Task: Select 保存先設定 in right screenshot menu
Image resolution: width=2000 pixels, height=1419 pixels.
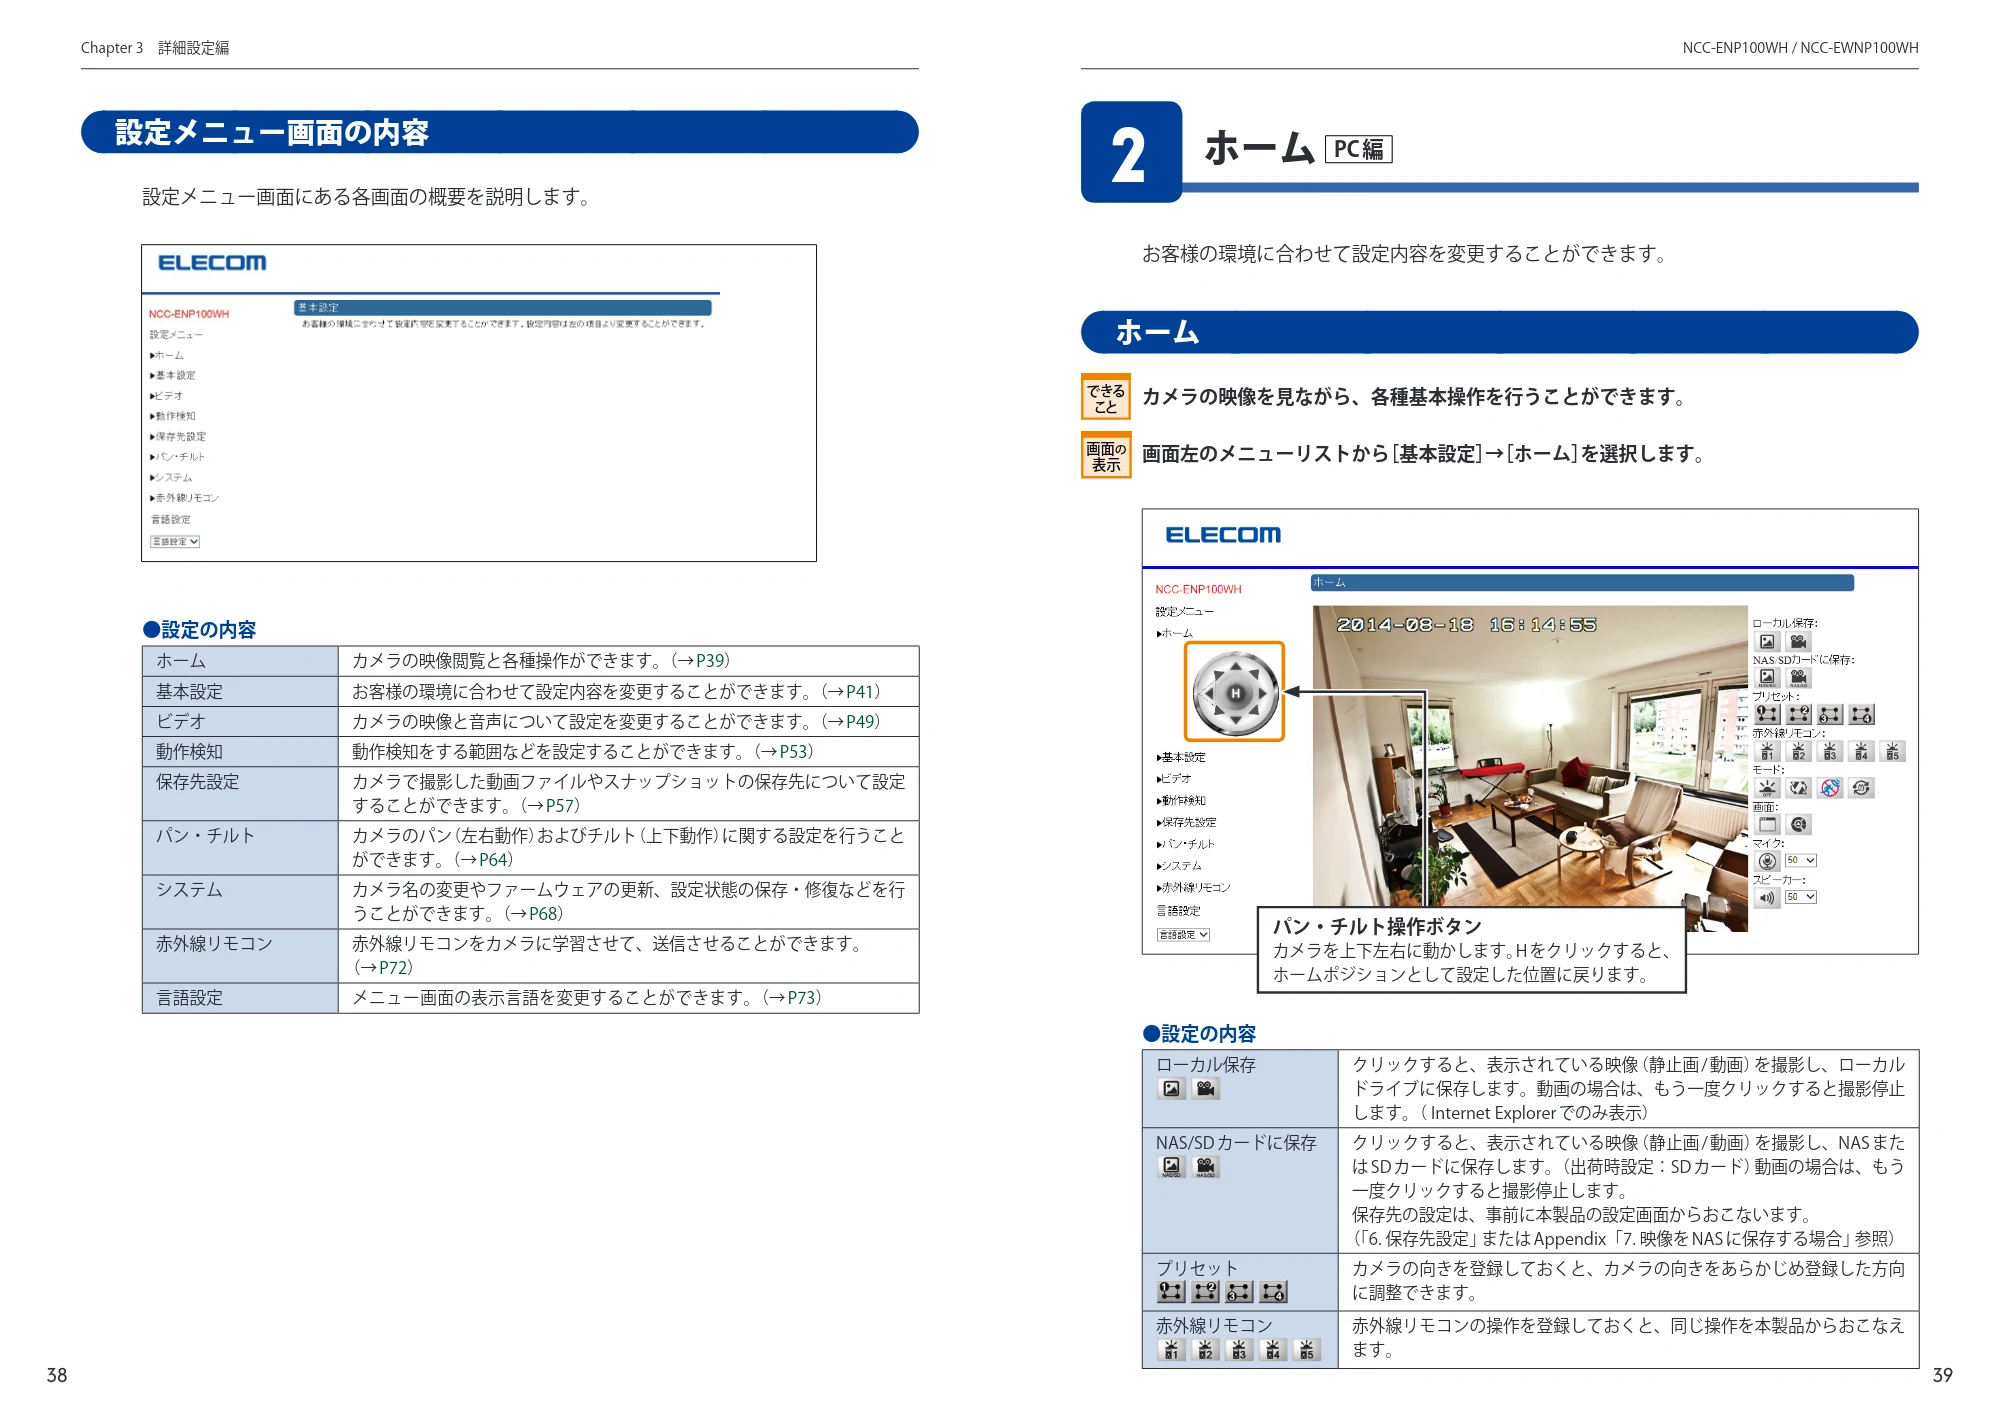Action: coord(1187,823)
